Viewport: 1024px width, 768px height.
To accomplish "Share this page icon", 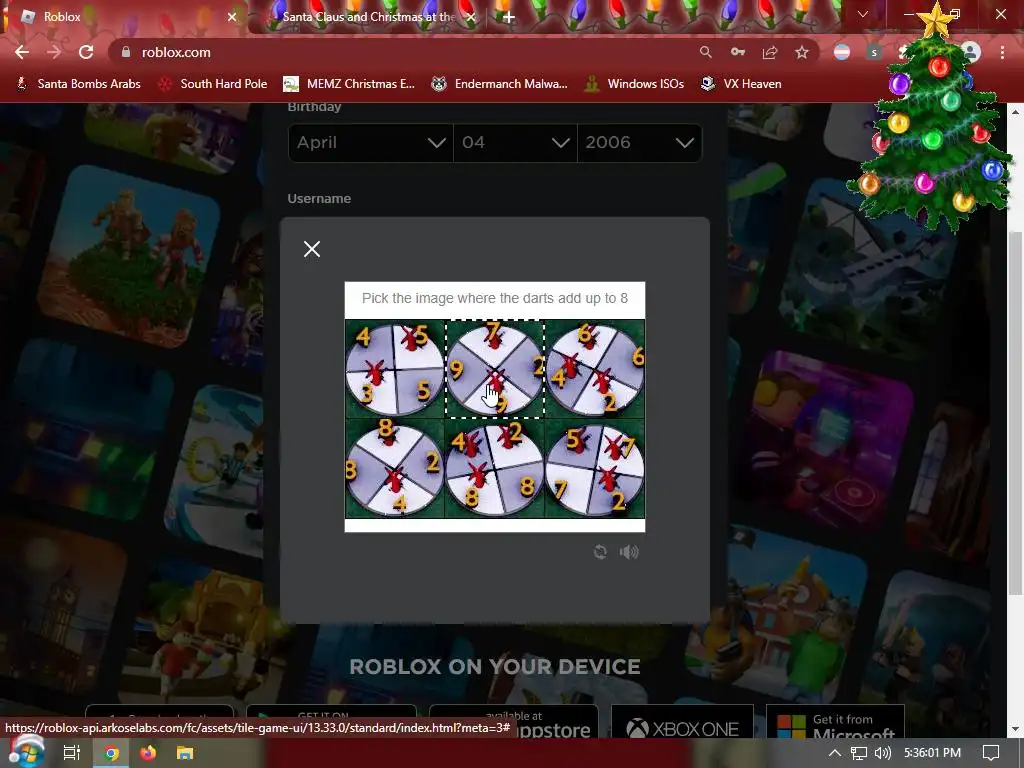I will click(x=770, y=52).
